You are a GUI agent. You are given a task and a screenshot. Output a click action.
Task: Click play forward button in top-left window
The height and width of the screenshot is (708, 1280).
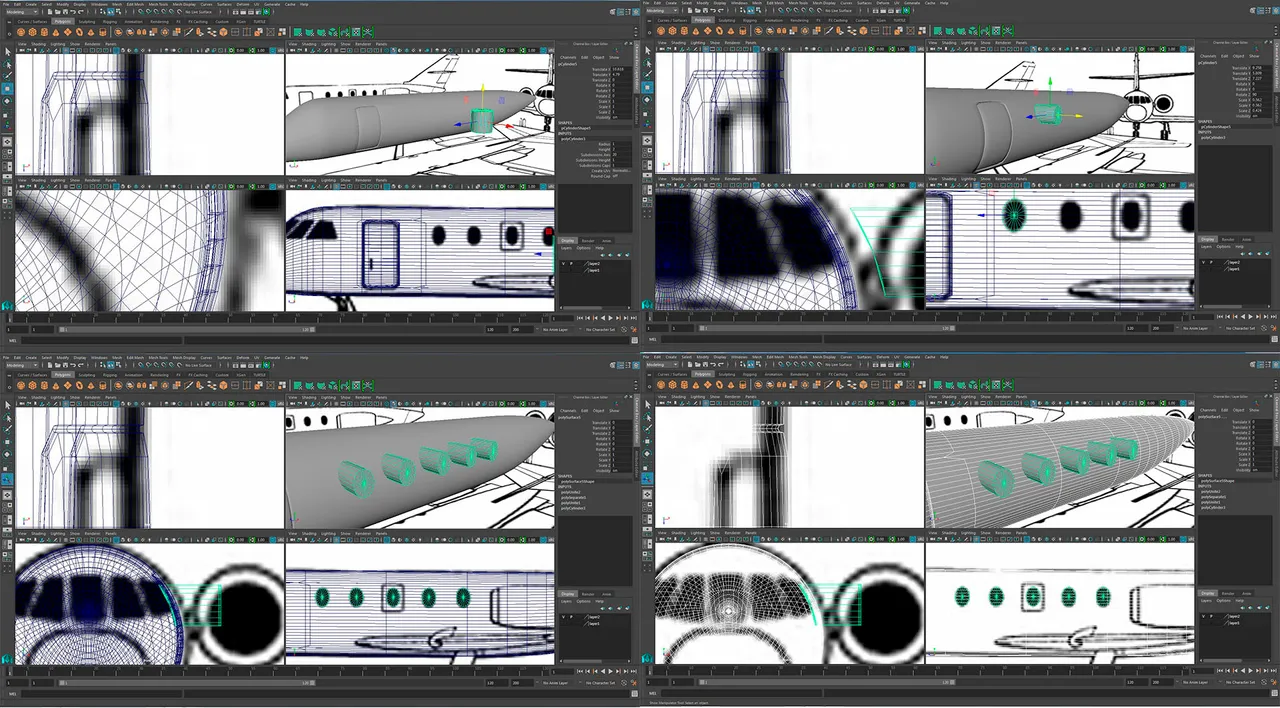610,318
